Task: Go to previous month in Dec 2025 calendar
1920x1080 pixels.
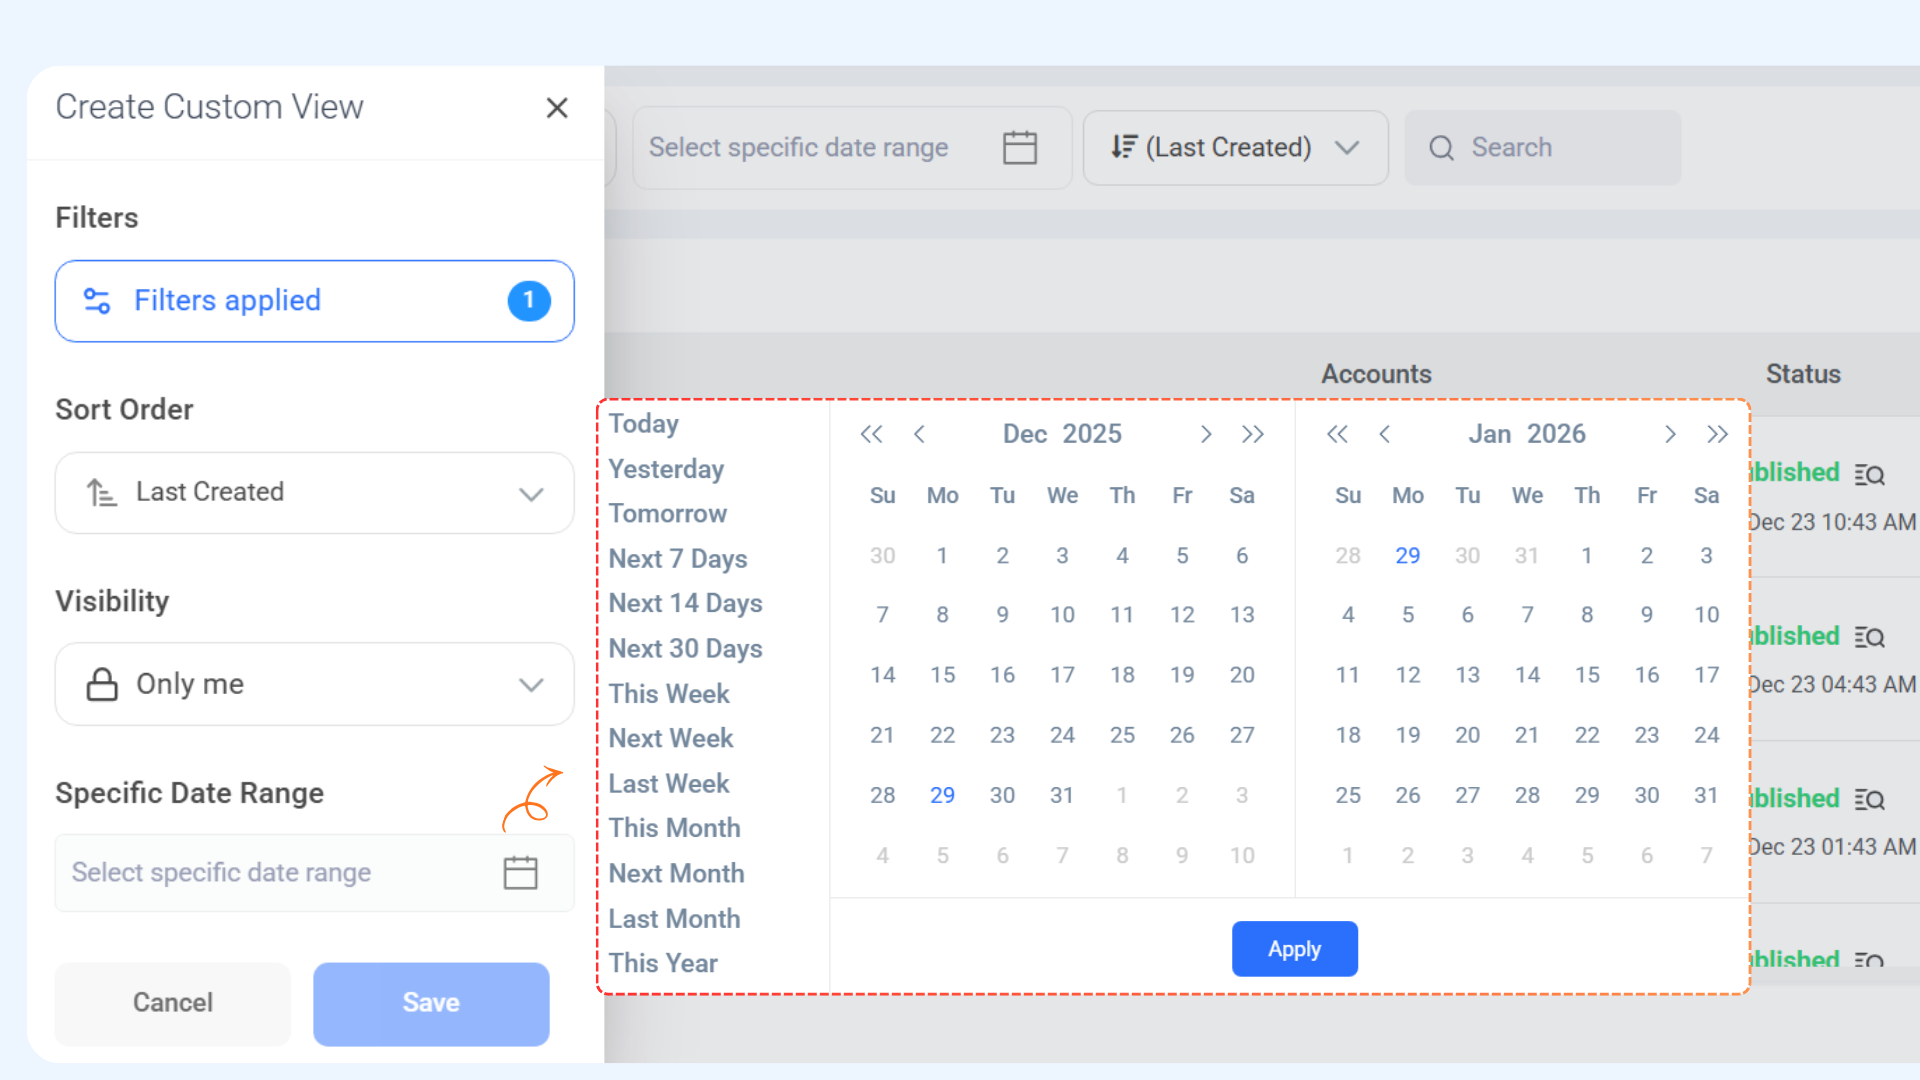Action: click(x=919, y=434)
